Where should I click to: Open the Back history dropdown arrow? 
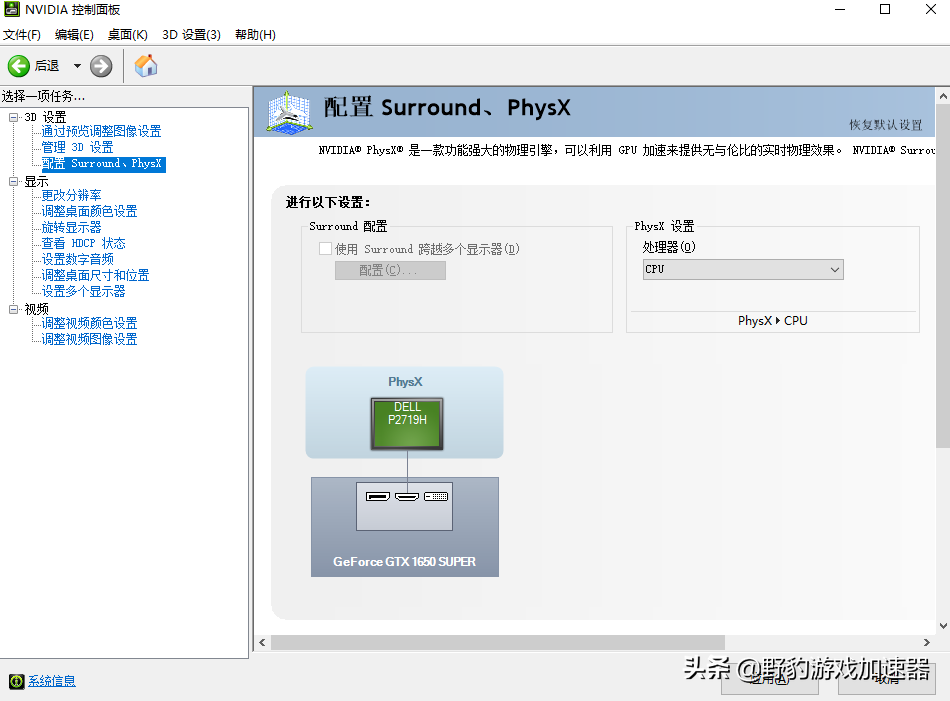coord(77,65)
